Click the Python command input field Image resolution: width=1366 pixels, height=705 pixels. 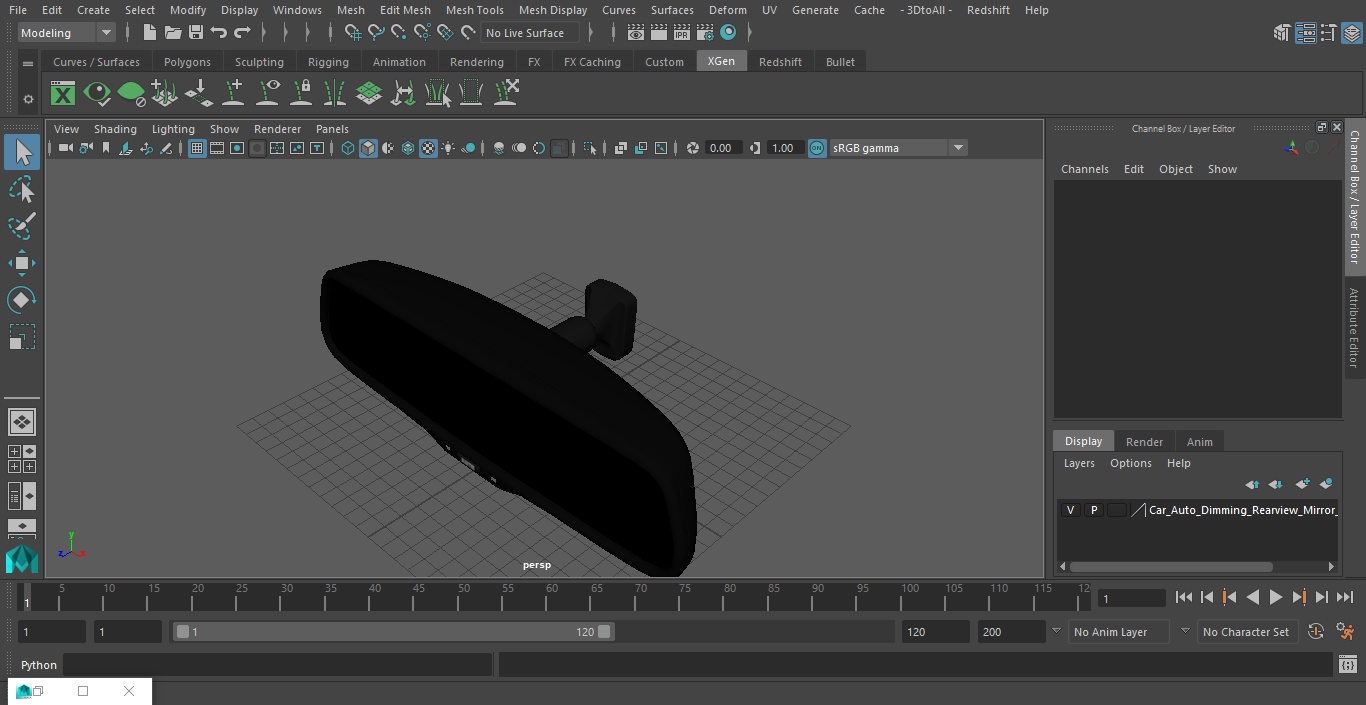pos(278,665)
